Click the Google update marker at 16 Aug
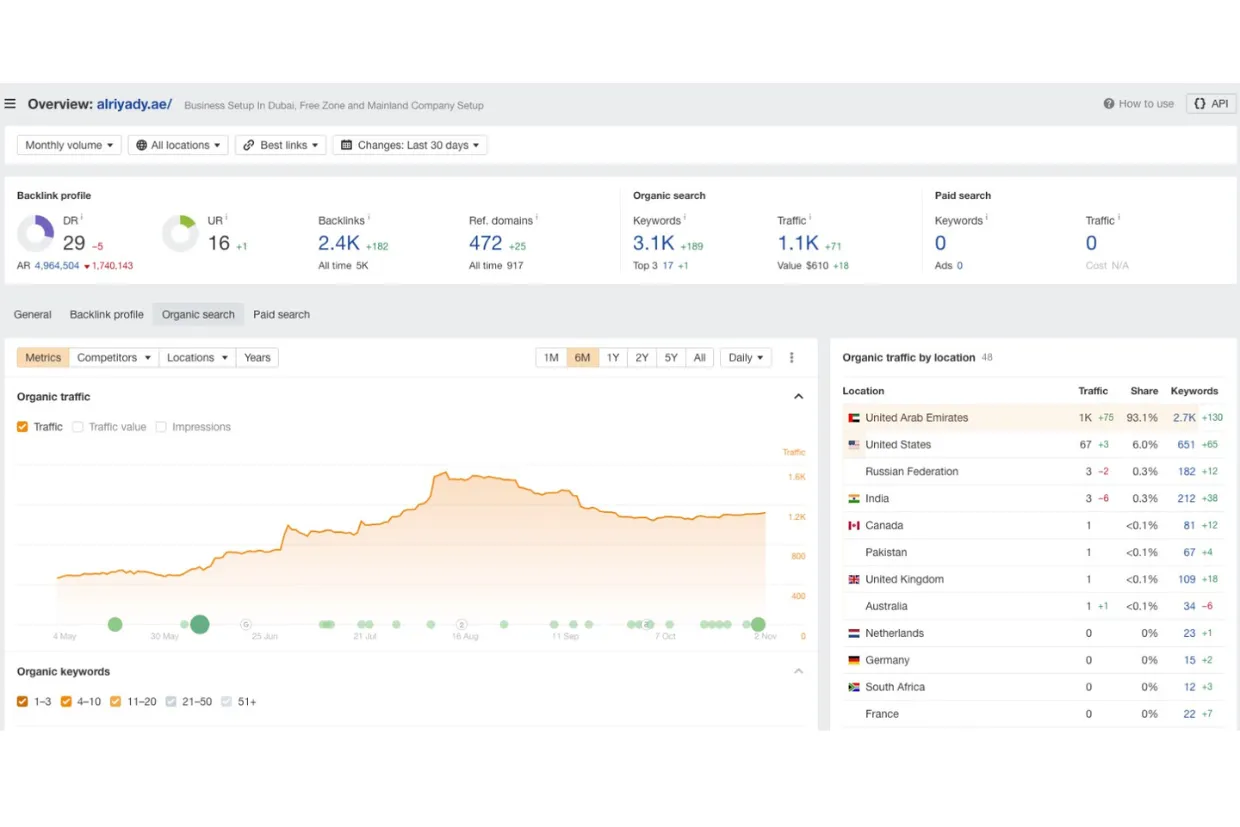Image resolution: width=1240 pixels, height=827 pixels. (x=462, y=624)
